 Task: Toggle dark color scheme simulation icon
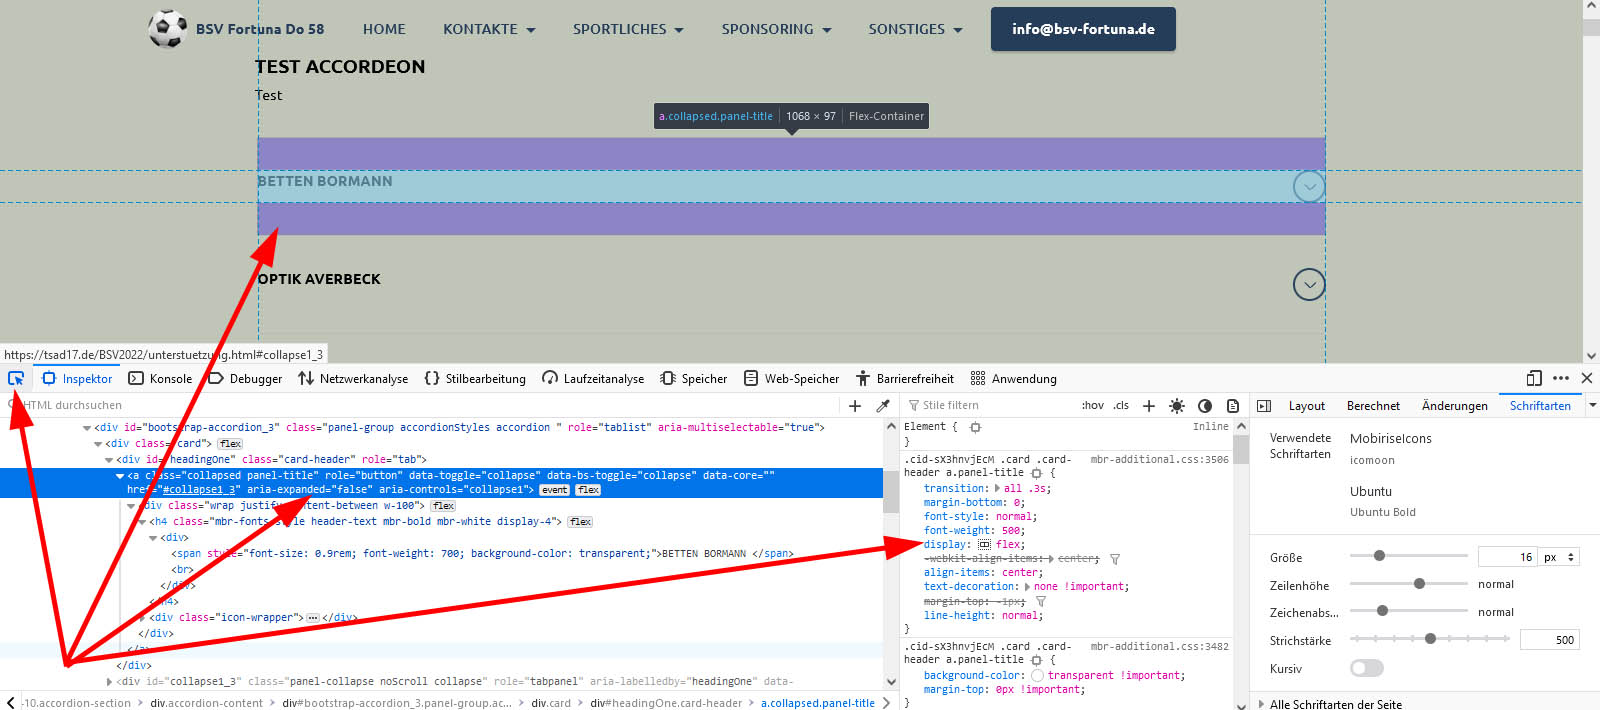[x=1205, y=406]
